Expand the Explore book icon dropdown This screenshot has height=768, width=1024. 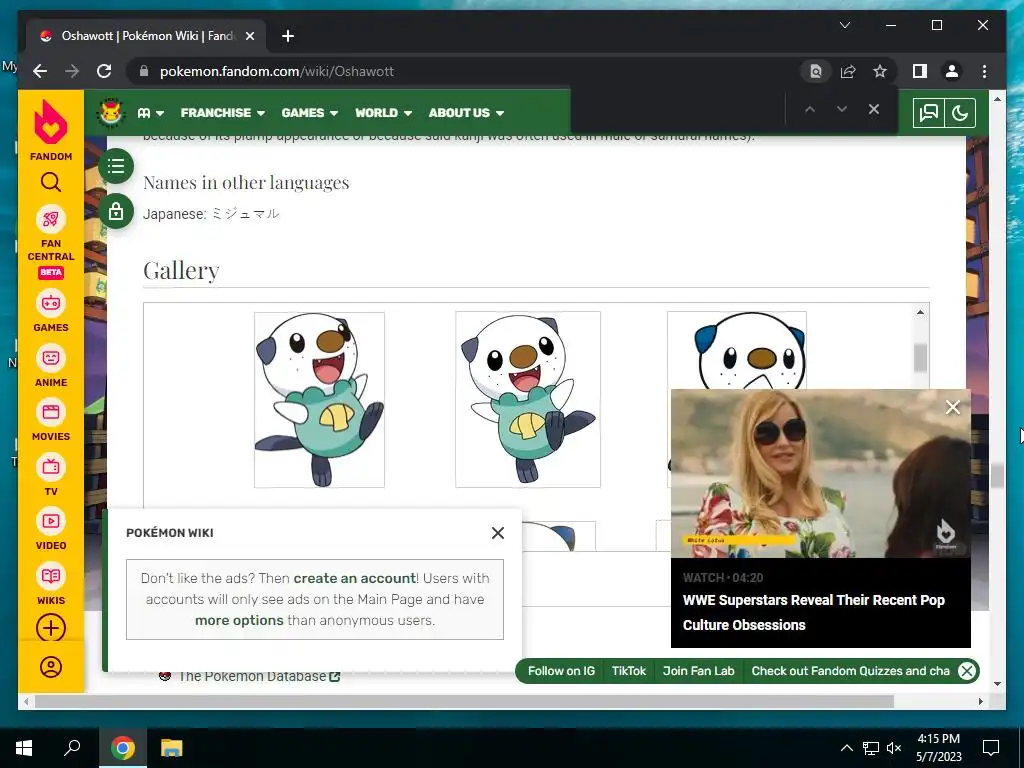150,113
